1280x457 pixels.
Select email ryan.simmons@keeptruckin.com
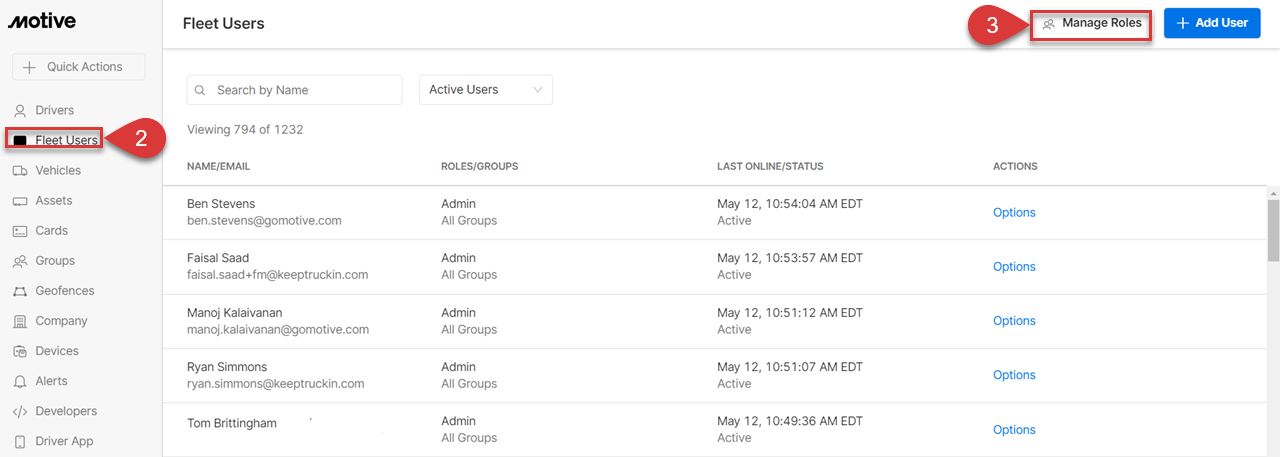pyautogui.click(x=276, y=383)
